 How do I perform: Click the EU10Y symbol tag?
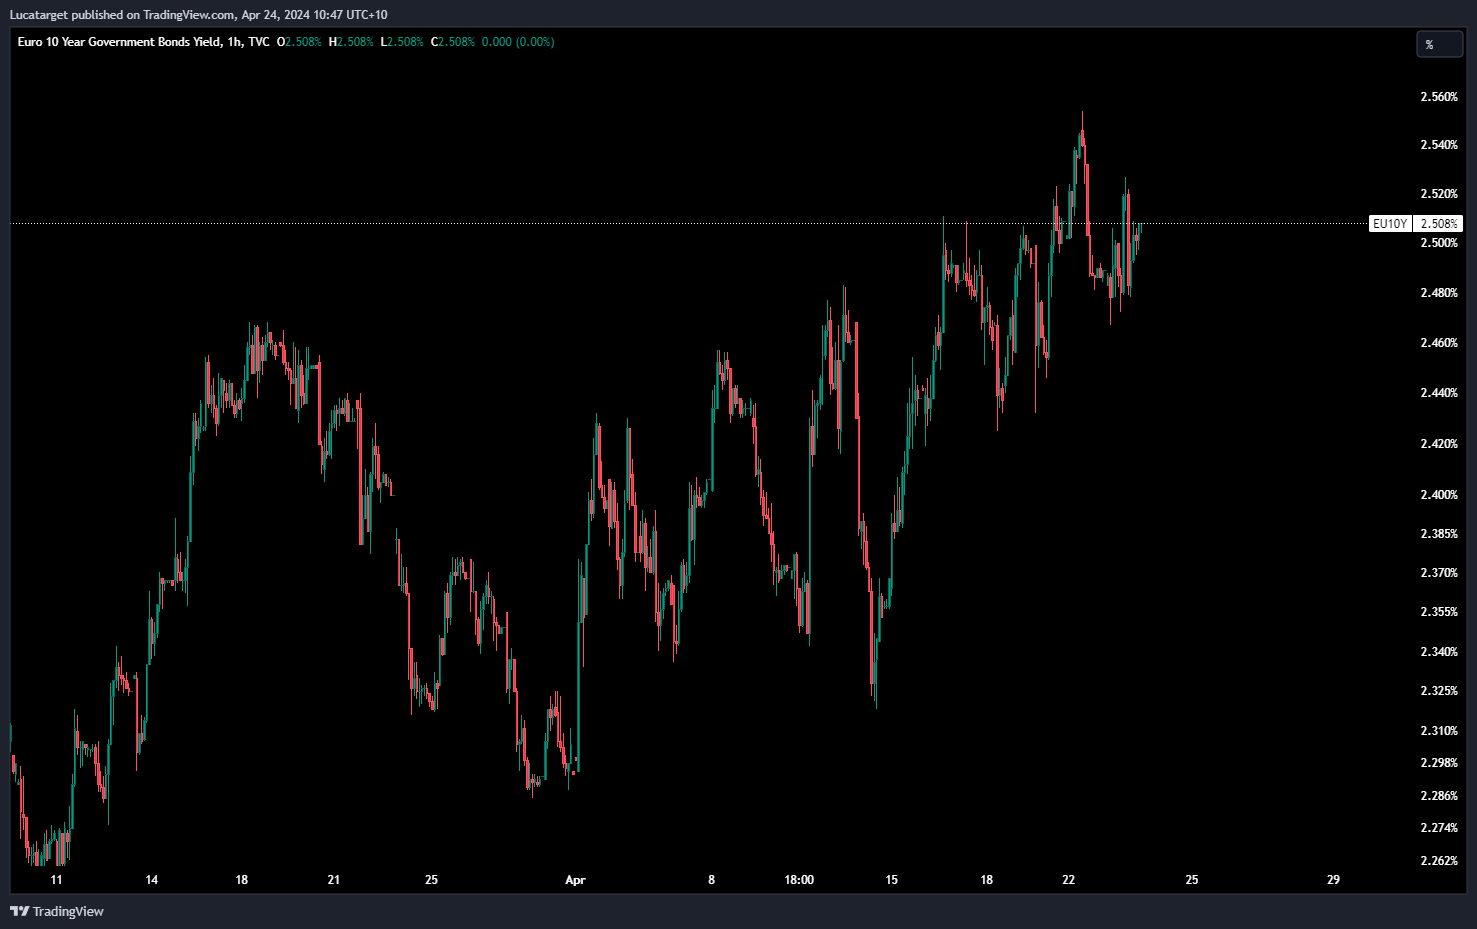click(1389, 224)
